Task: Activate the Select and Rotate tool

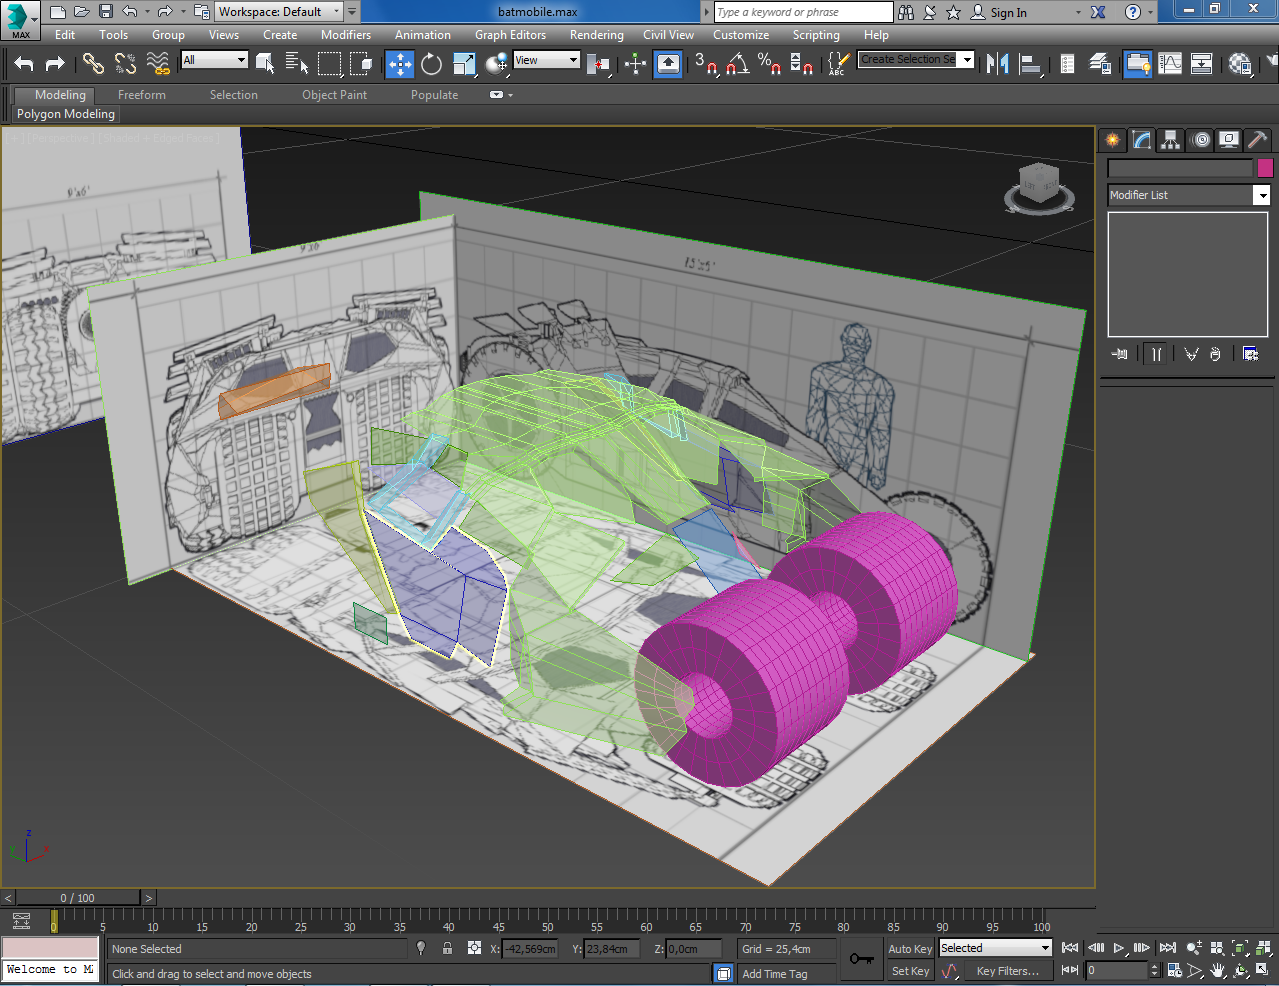Action: click(x=432, y=64)
